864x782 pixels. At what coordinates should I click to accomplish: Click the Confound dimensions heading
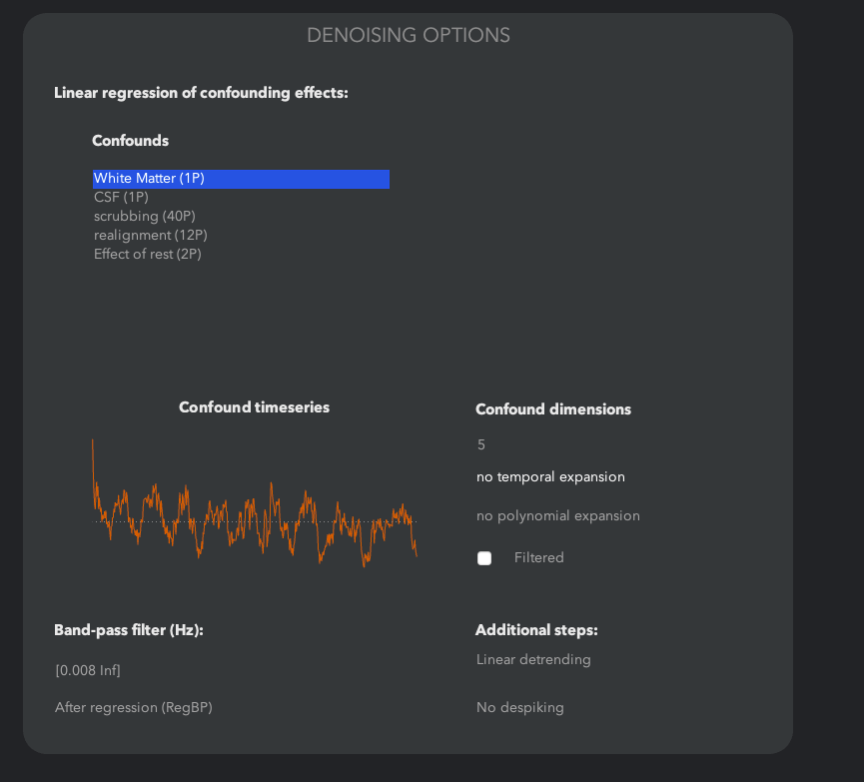coord(553,409)
